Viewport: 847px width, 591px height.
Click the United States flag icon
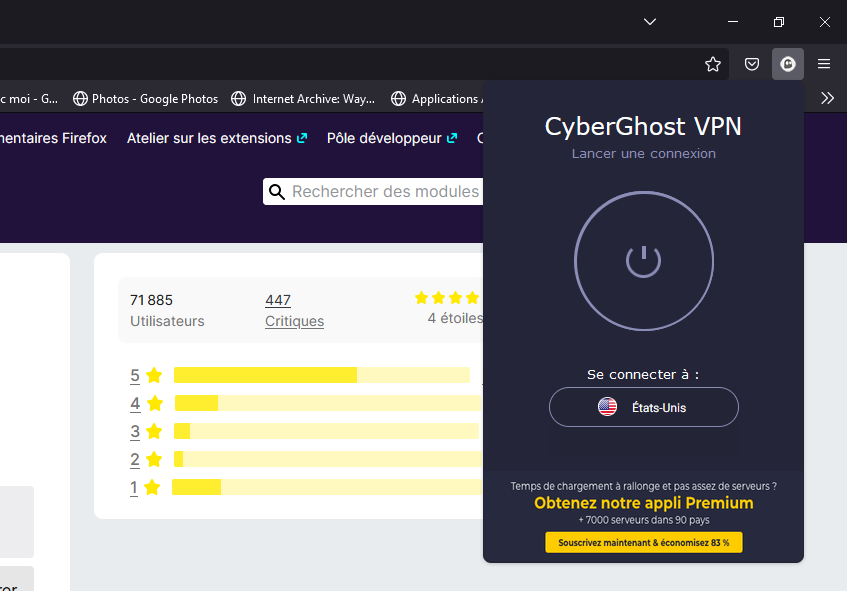click(x=607, y=407)
